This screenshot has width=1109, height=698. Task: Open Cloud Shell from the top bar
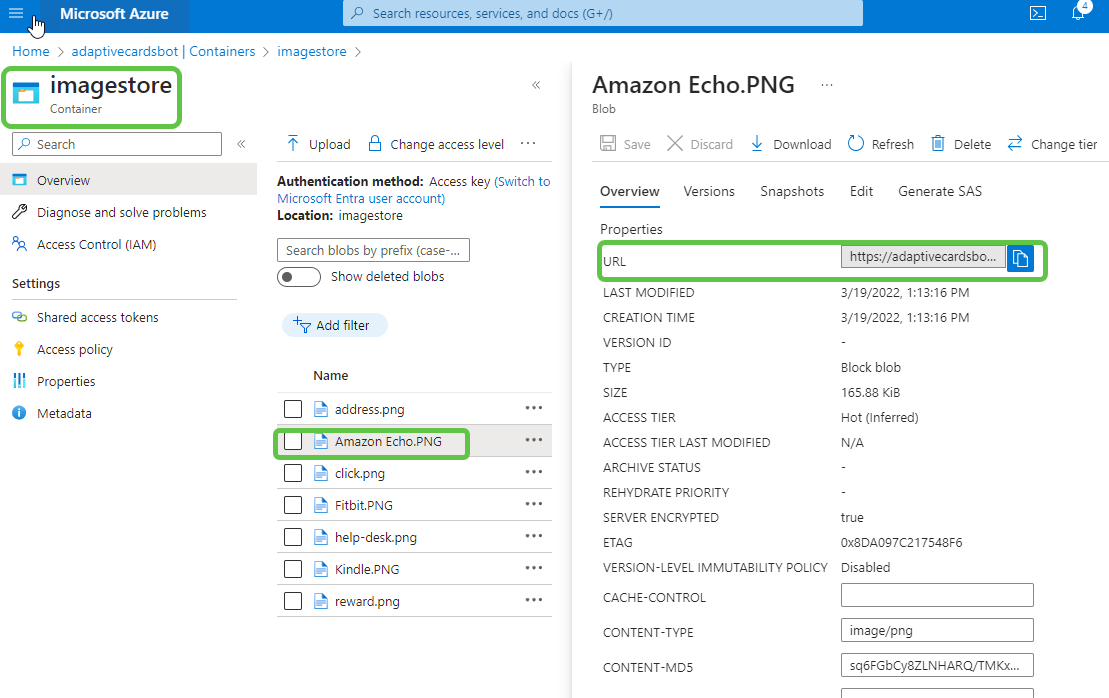point(1038,14)
